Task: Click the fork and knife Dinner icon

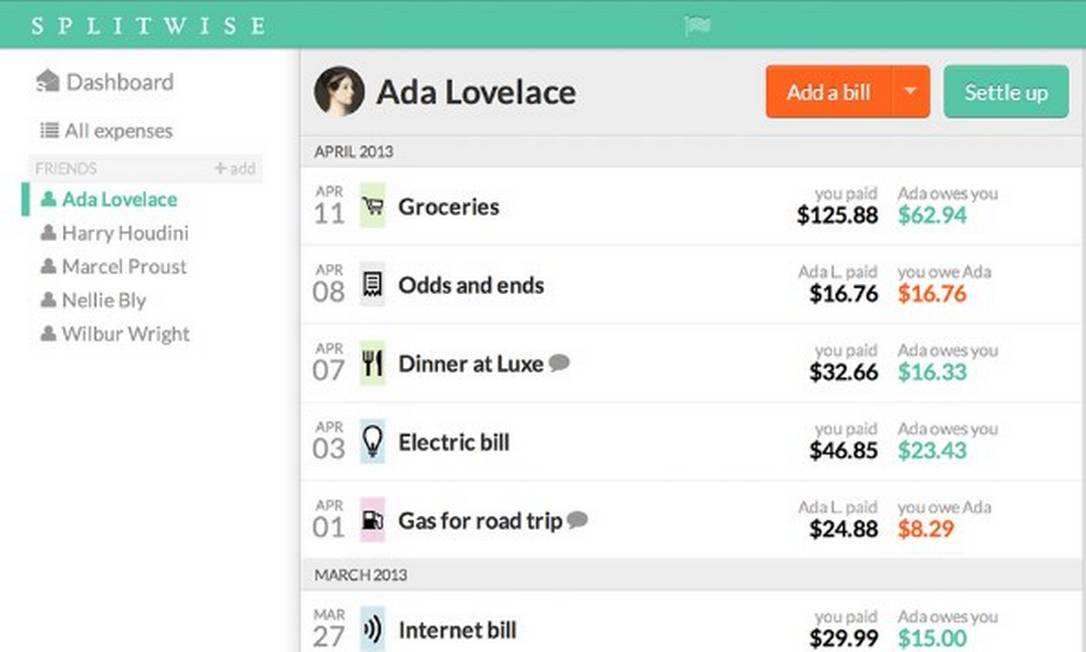Action: click(372, 363)
